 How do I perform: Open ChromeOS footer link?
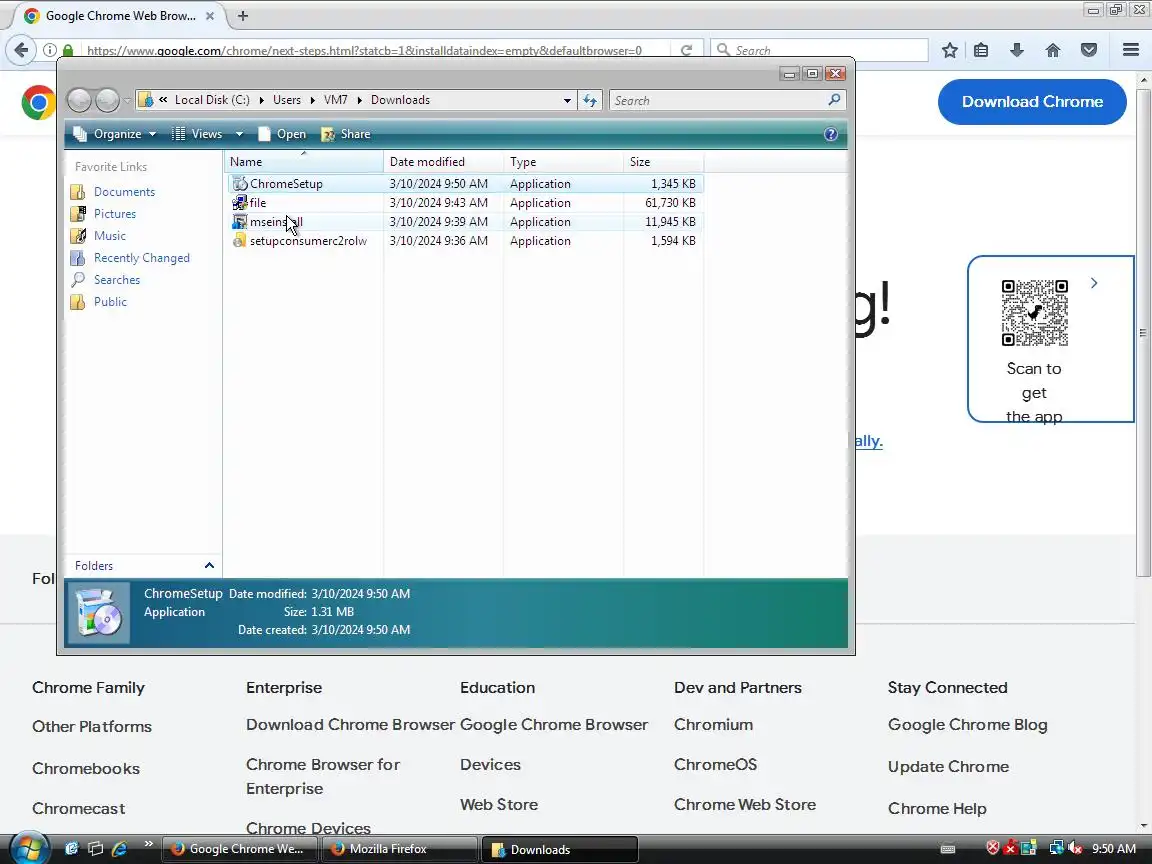716,764
